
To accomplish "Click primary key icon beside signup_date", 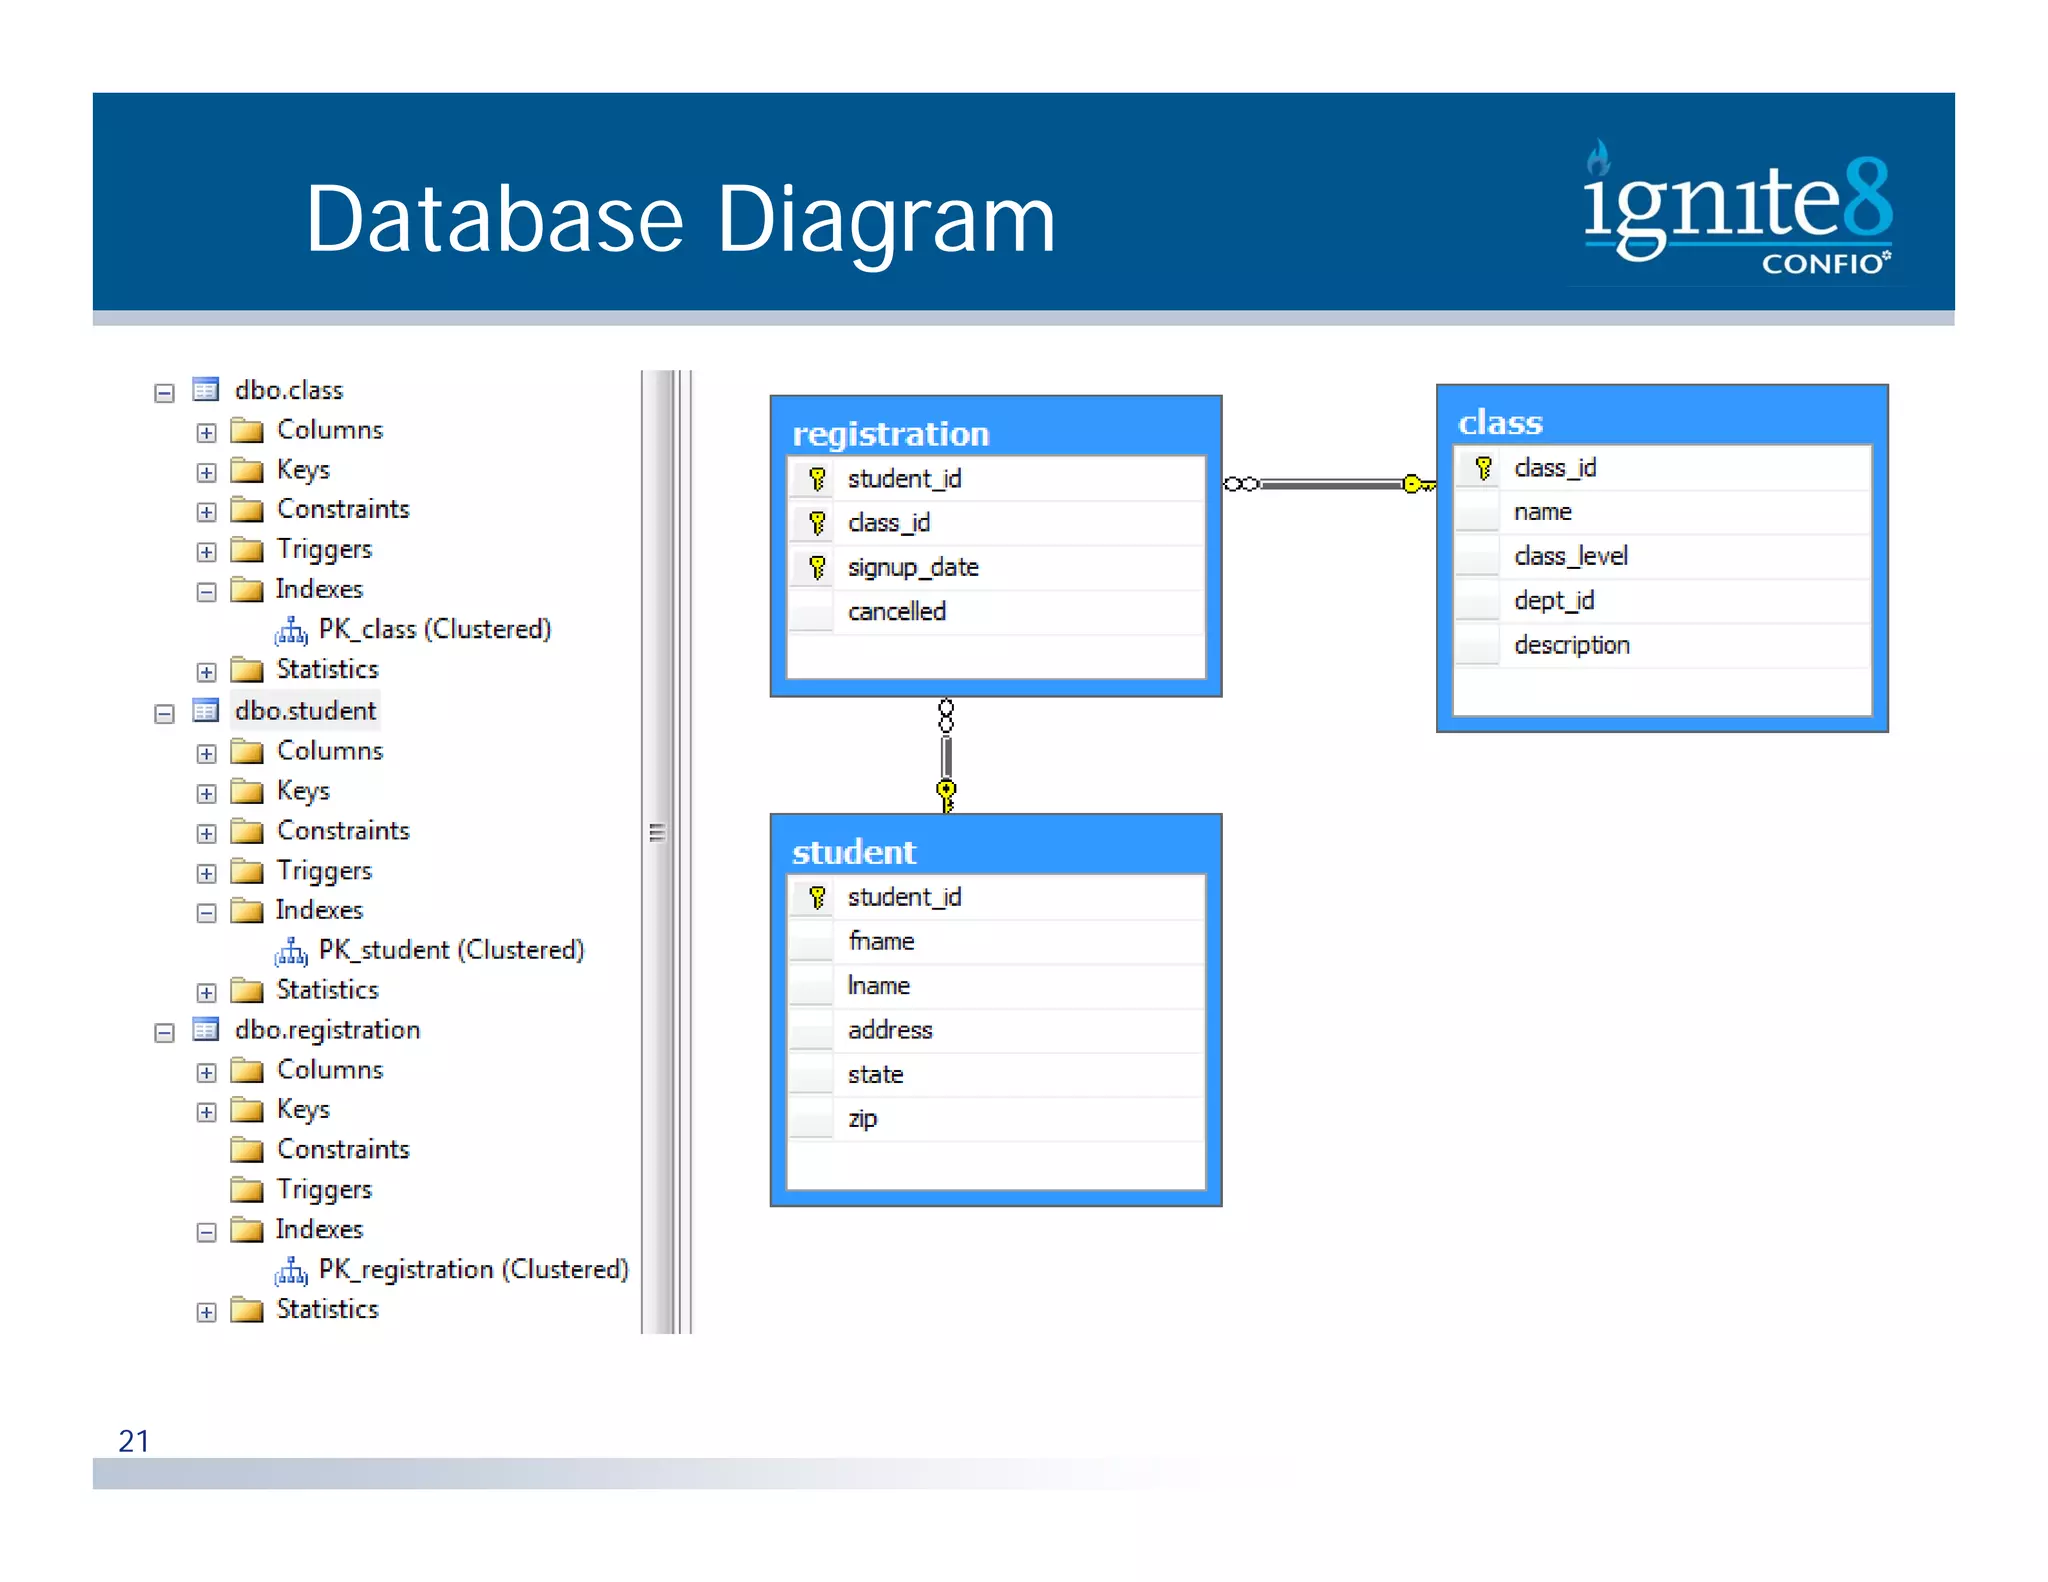I will (x=817, y=568).
